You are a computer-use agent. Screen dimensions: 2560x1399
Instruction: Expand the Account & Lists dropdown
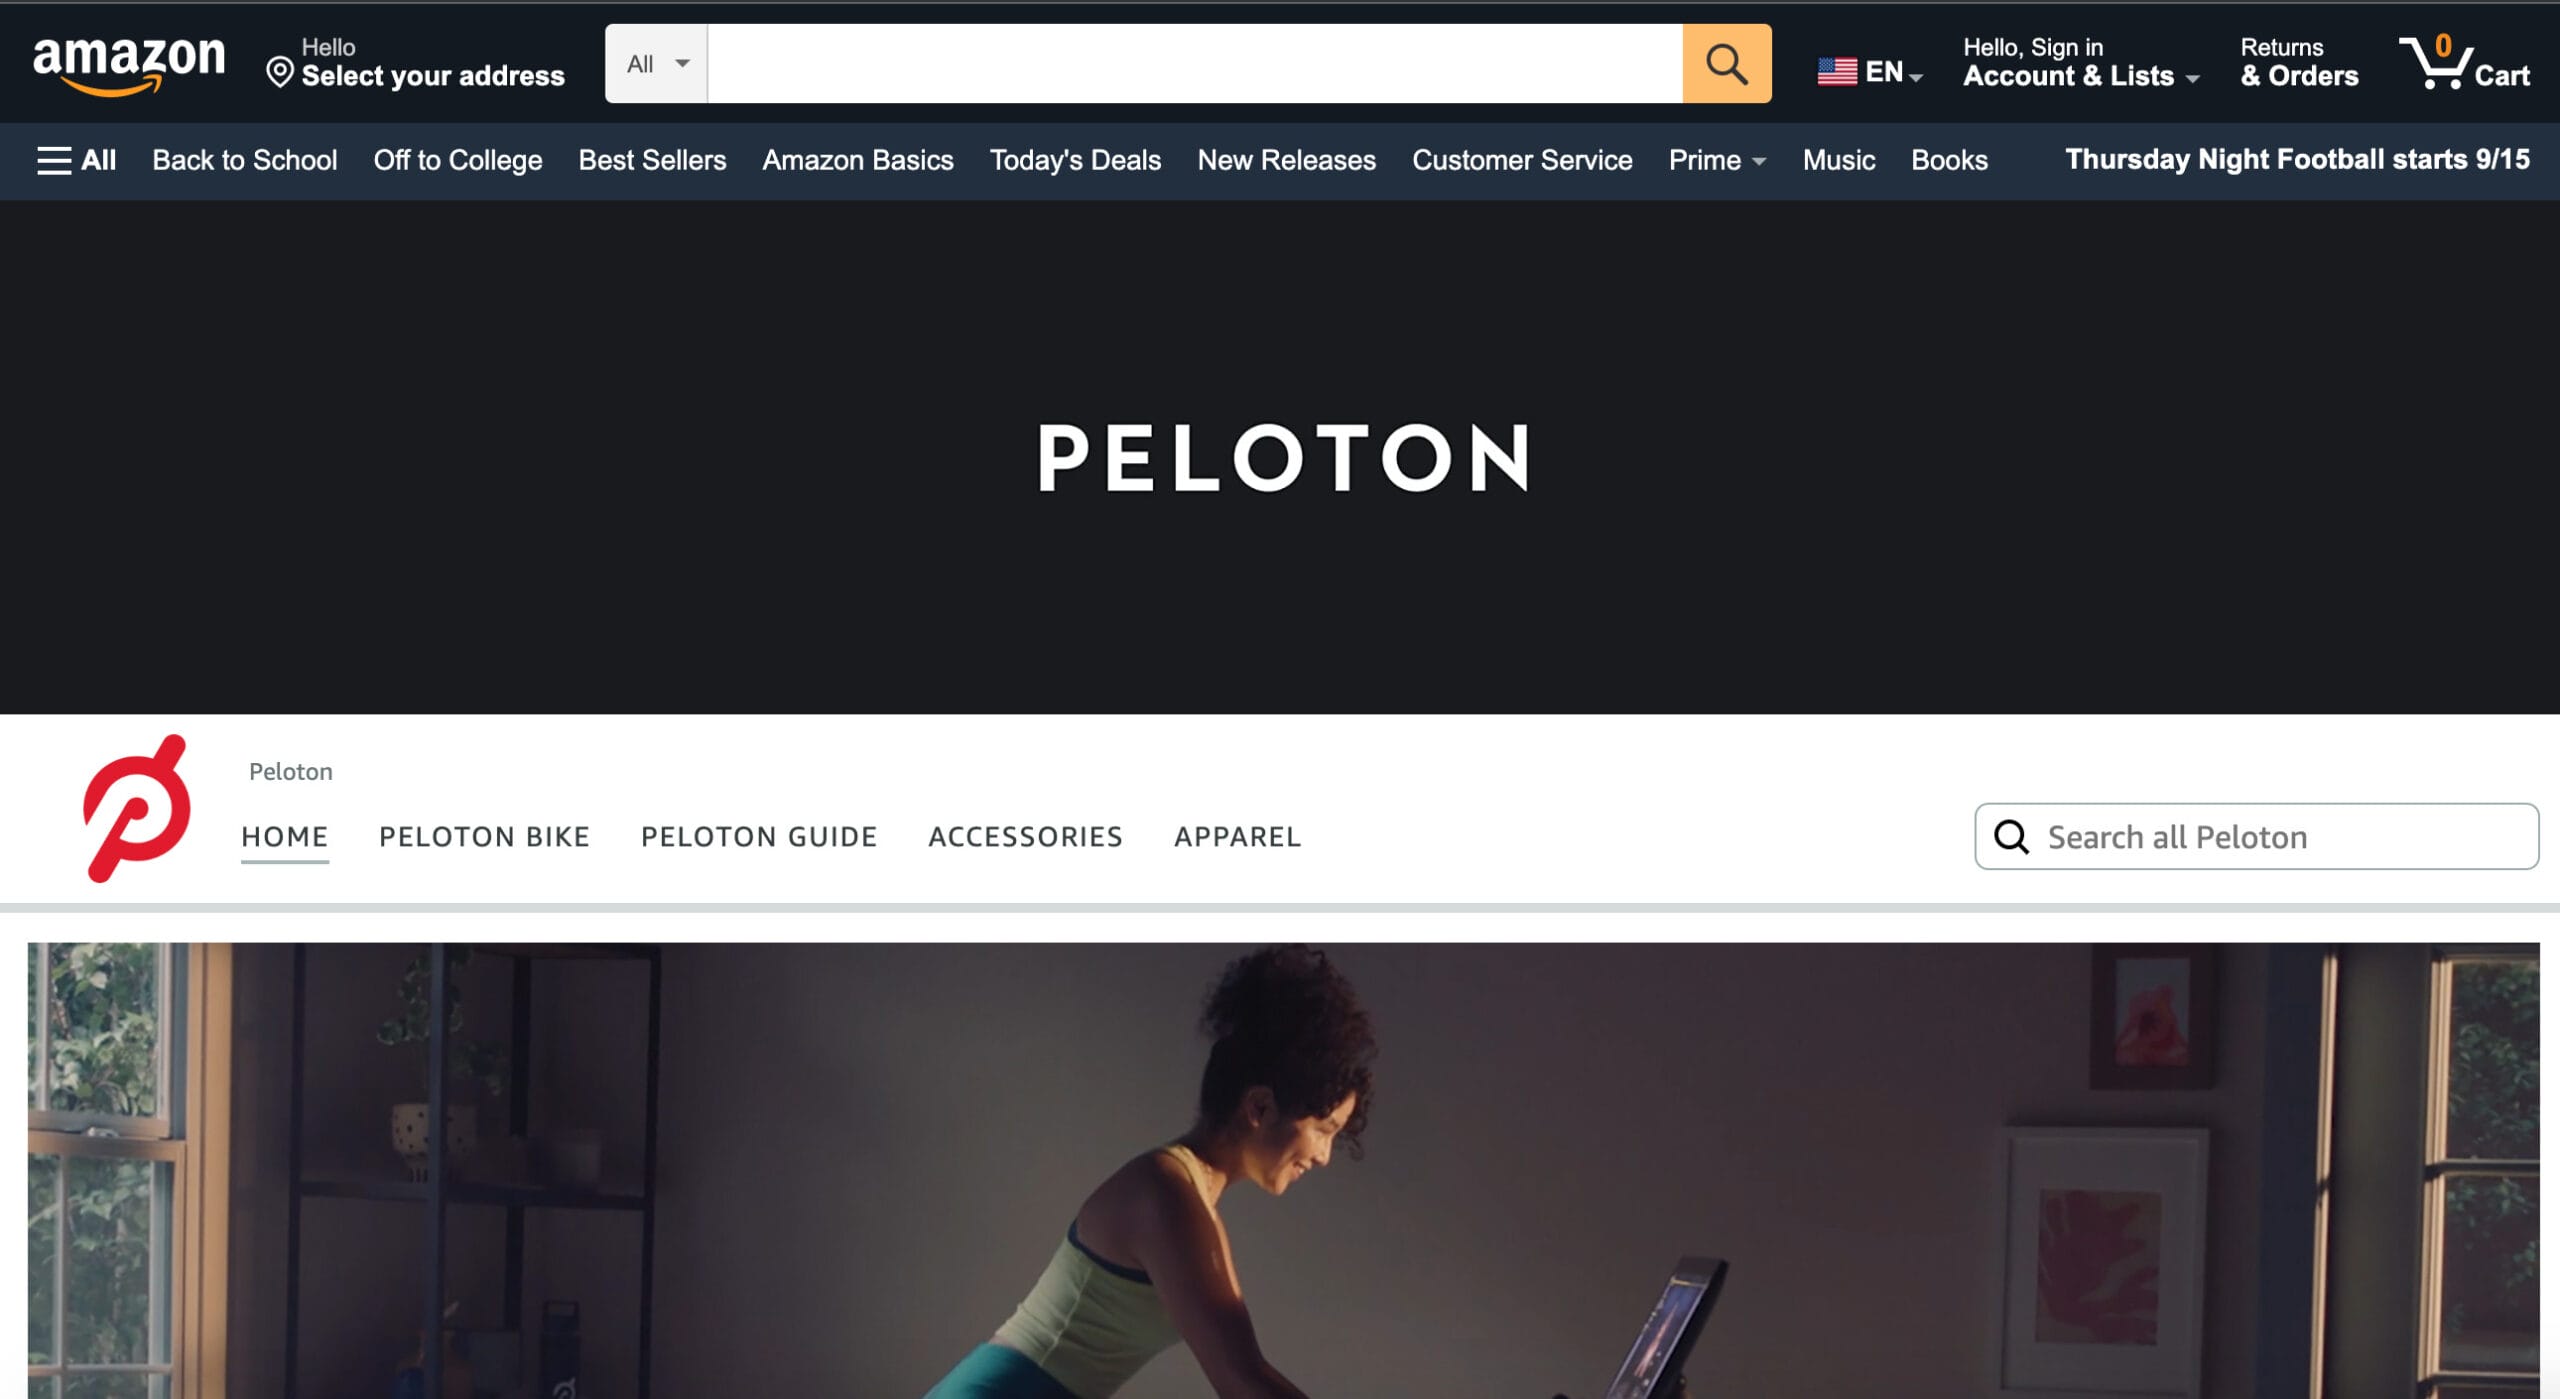pos(2080,62)
